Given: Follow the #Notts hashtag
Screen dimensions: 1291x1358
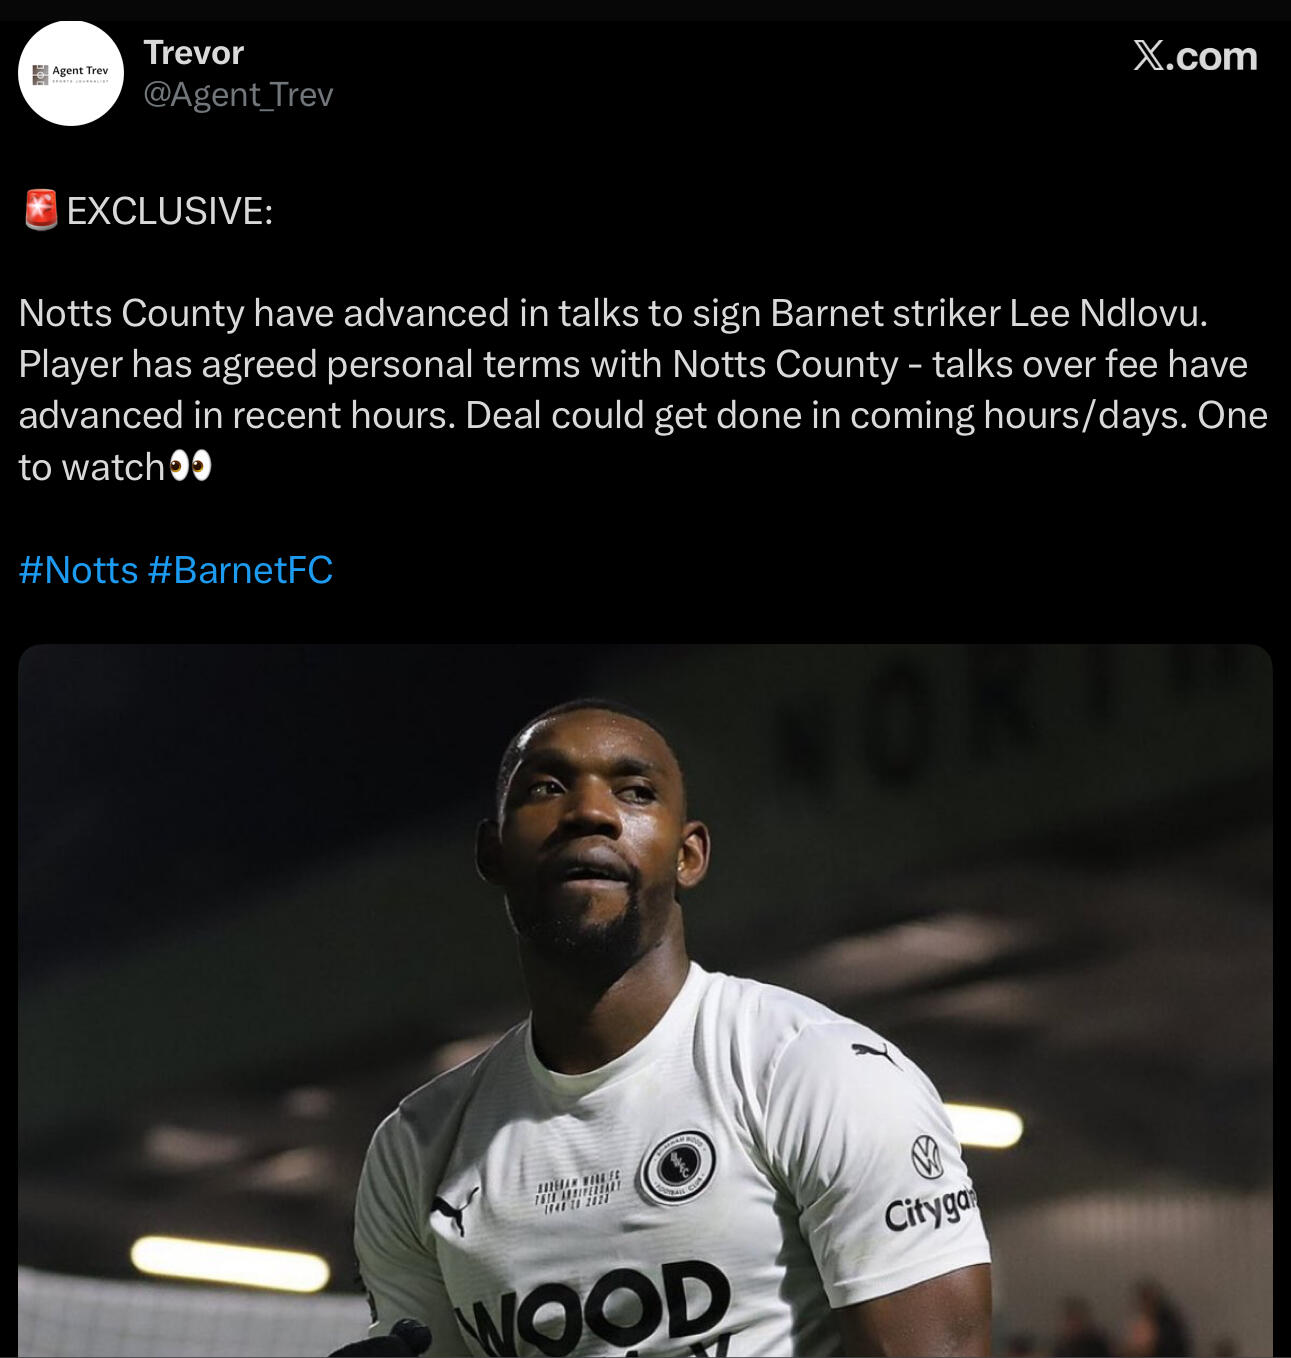Looking at the screenshot, I should pos(78,570).
